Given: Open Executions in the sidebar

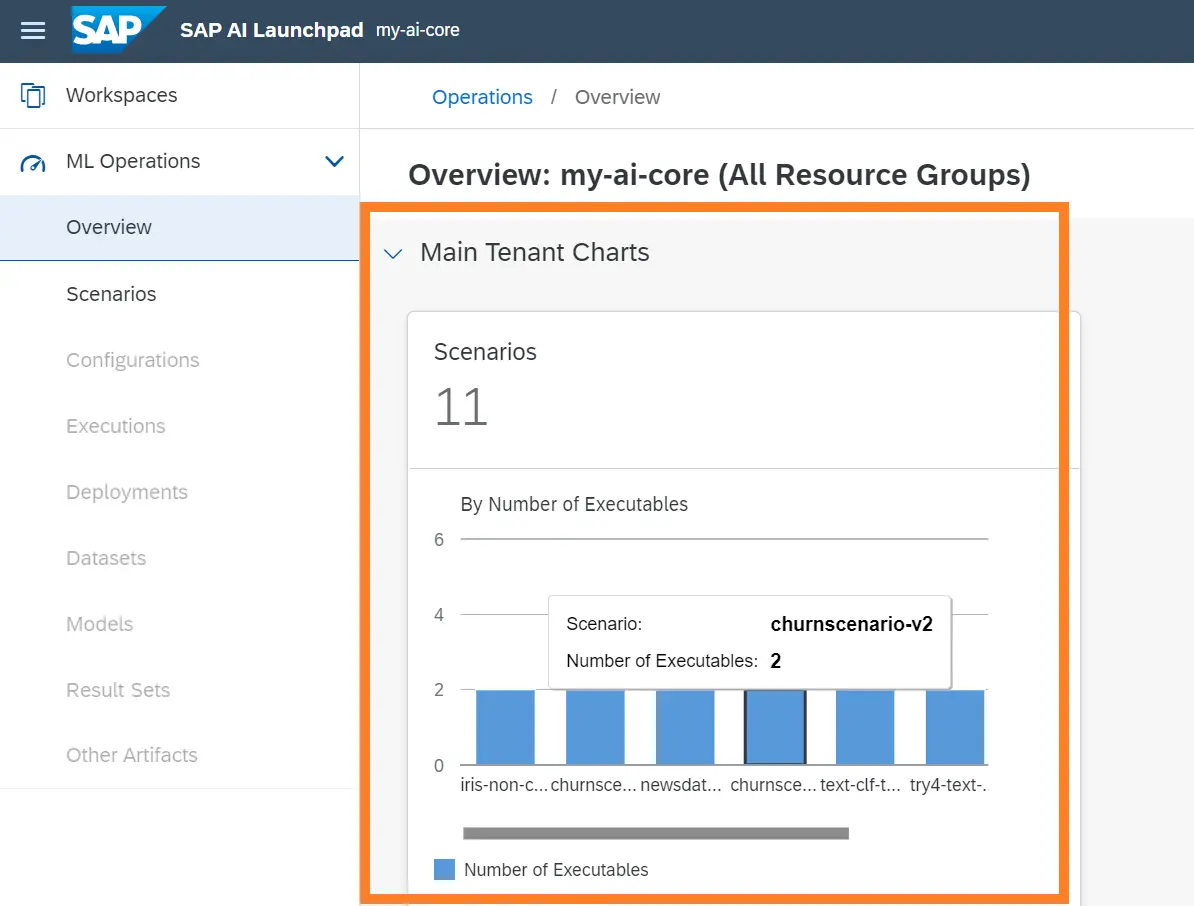Looking at the screenshot, I should (180, 426).
